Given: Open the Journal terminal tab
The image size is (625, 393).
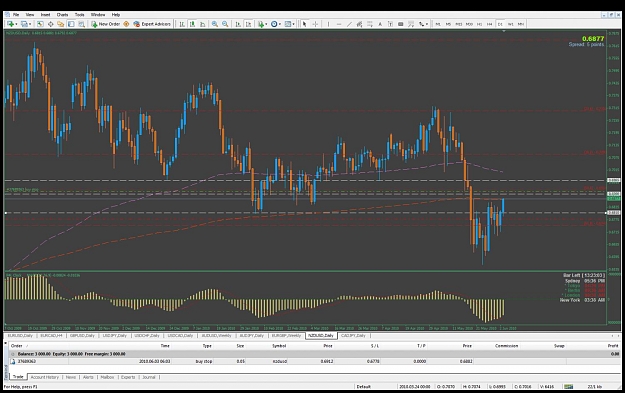Looking at the screenshot, I should tap(149, 377).
